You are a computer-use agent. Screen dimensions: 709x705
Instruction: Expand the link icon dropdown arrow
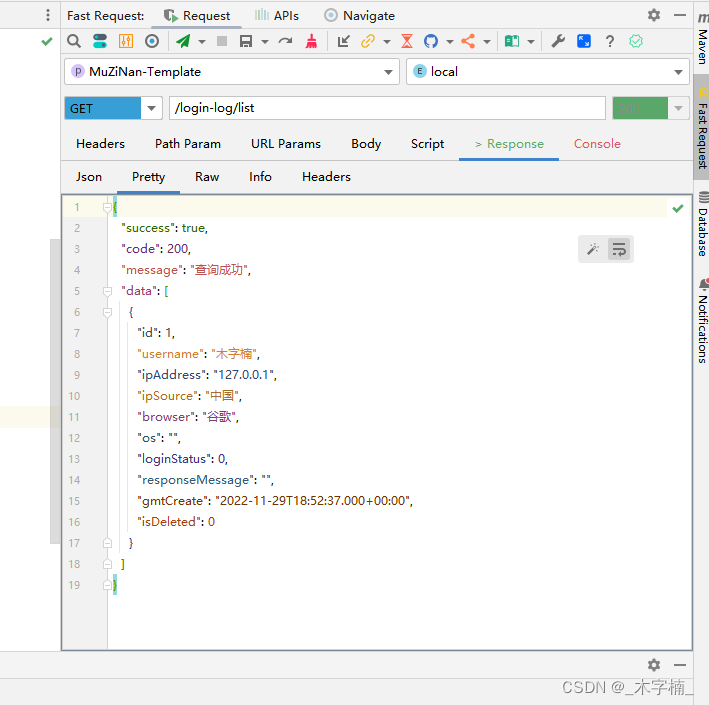[387, 42]
